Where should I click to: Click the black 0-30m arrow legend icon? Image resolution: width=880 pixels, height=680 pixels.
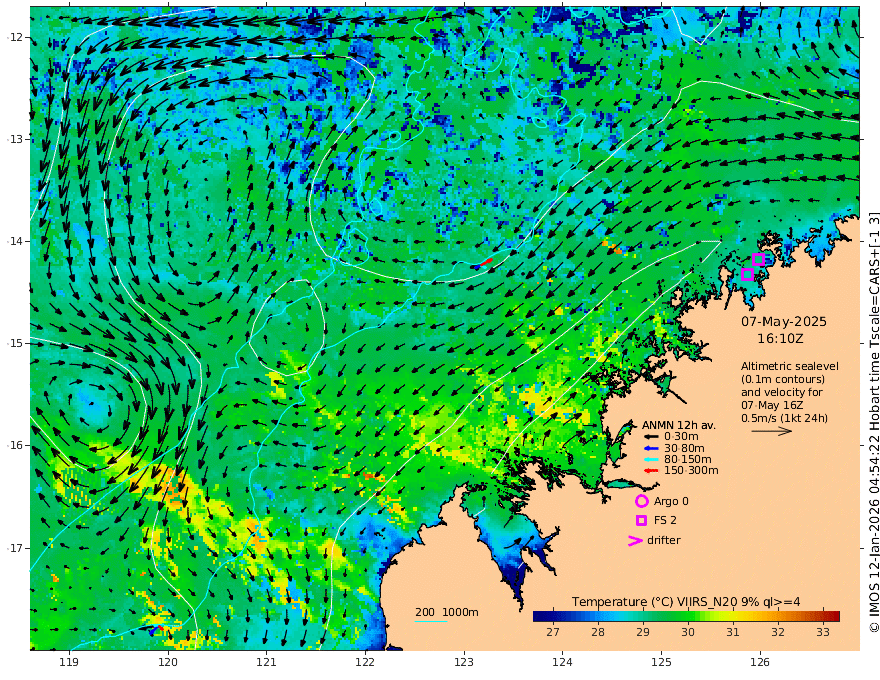(650, 437)
